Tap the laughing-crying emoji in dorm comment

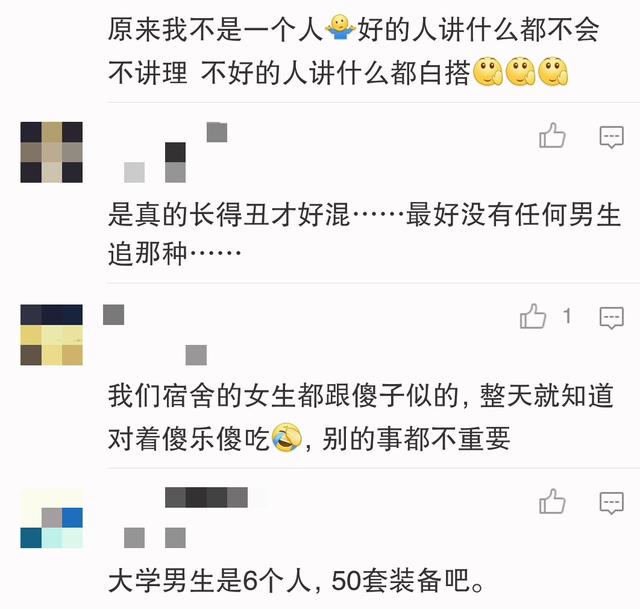286,438
